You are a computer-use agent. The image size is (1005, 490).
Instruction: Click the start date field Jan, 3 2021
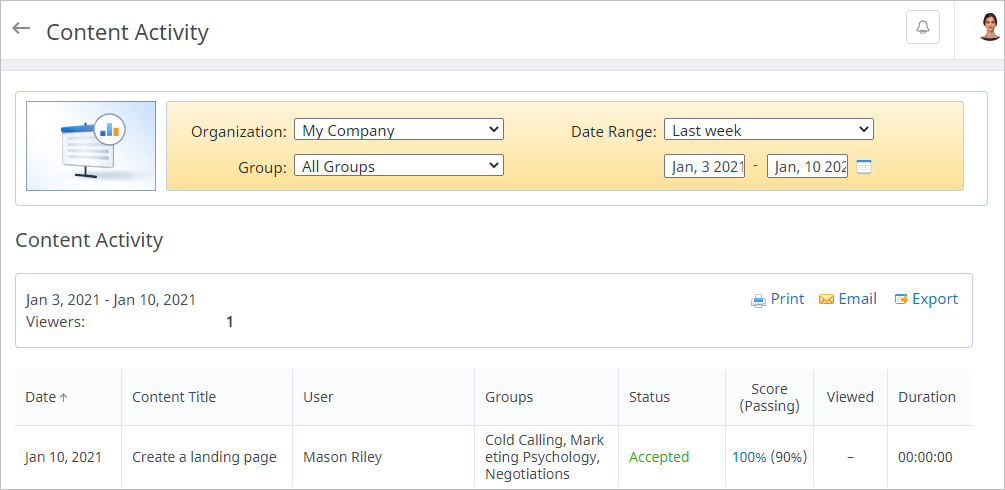tap(704, 166)
